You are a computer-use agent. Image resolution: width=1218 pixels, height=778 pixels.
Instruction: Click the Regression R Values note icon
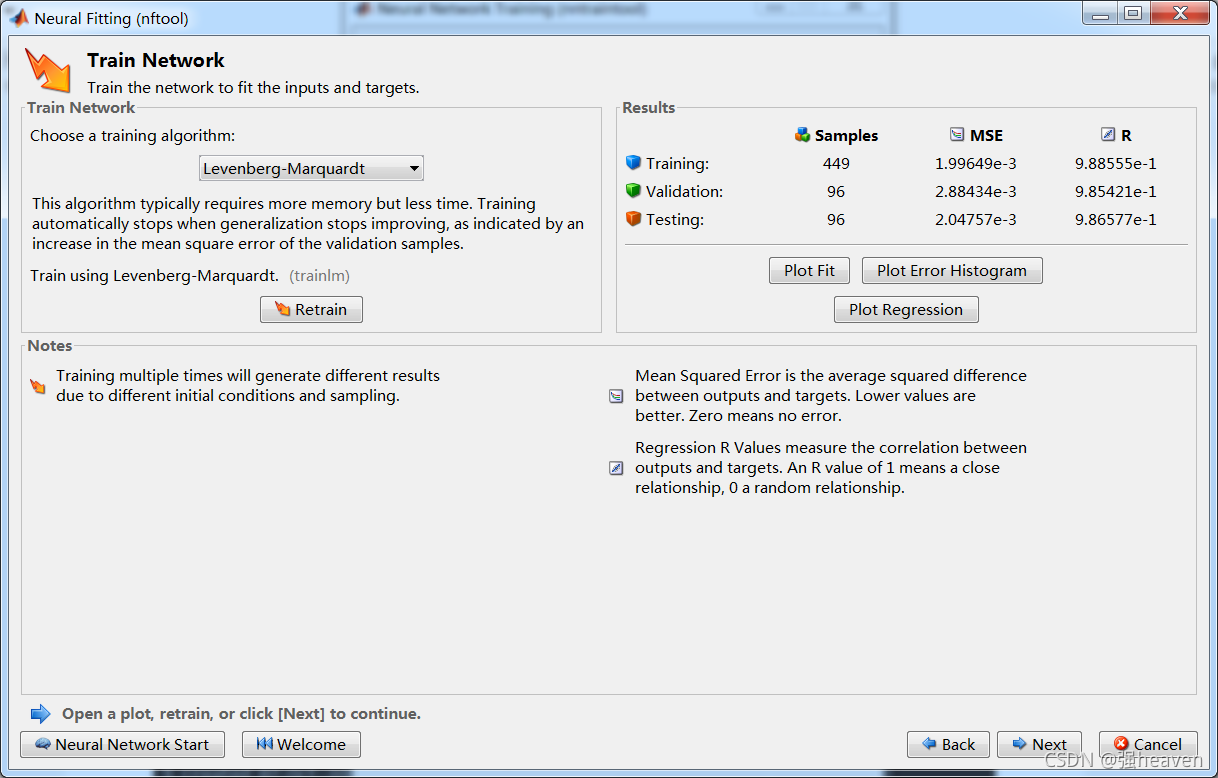[x=616, y=468]
